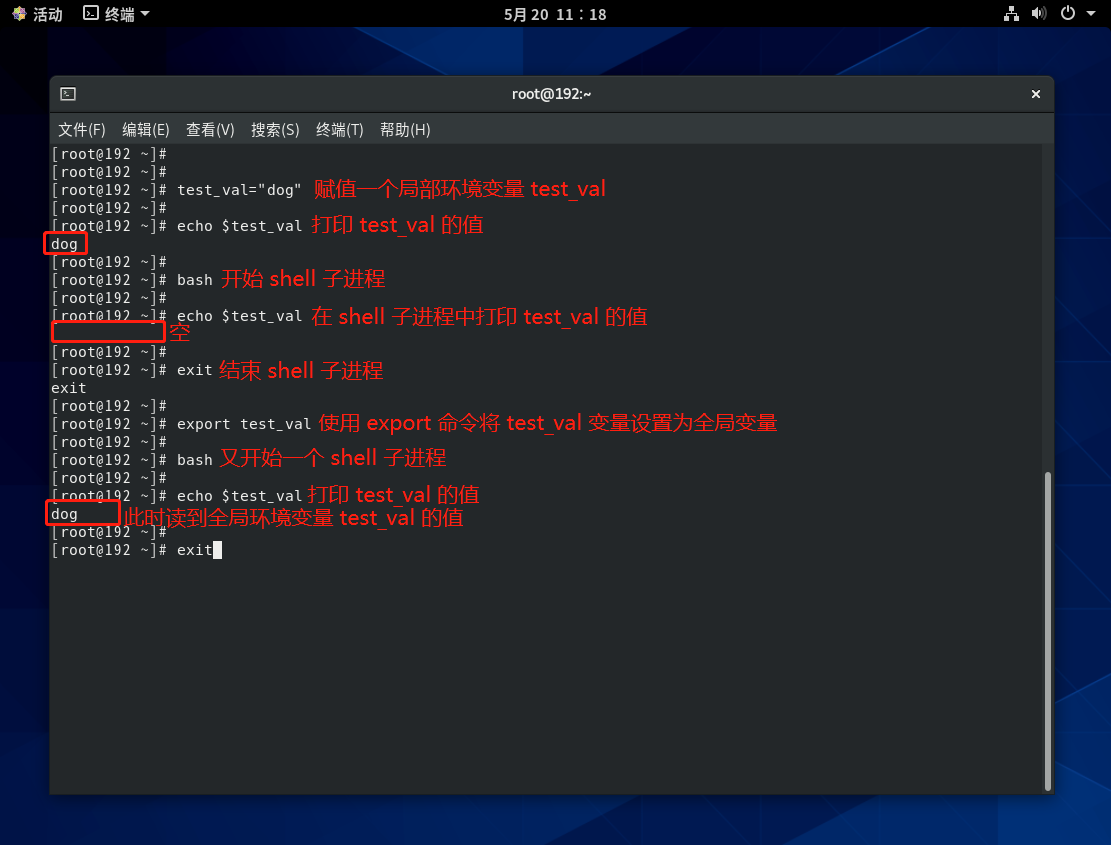The height and width of the screenshot is (845, 1111).
Task: Click the volume speaker icon
Action: pyautogui.click(x=1039, y=14)
